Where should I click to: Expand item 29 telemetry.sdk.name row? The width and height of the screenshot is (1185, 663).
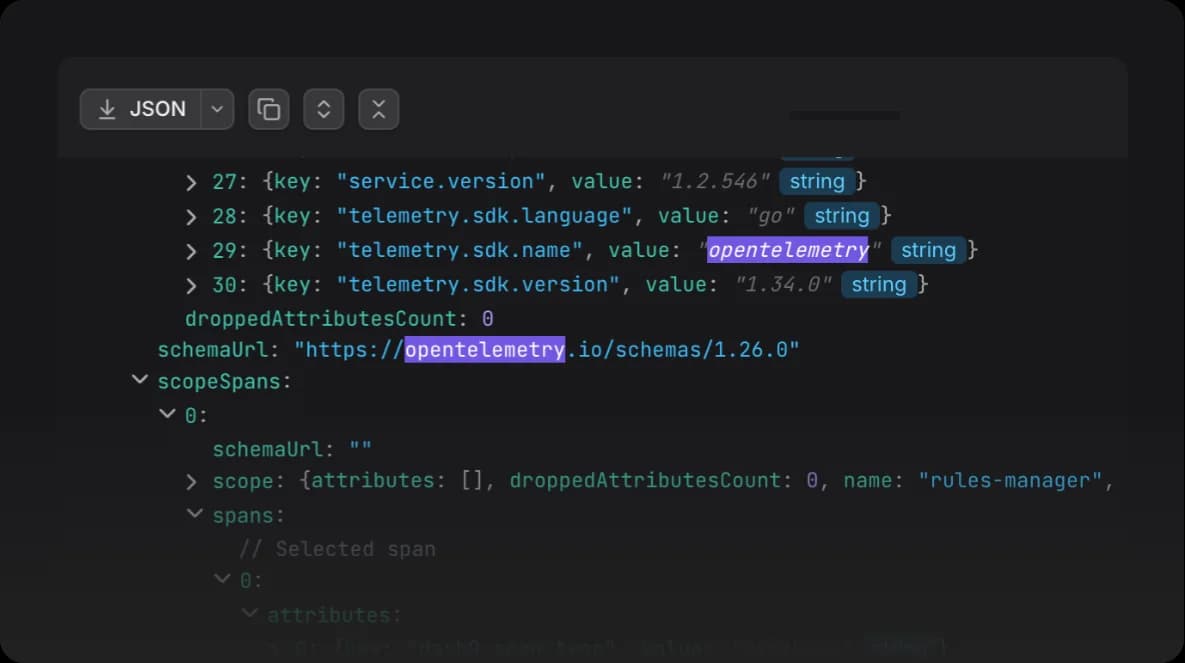point(191,252)
